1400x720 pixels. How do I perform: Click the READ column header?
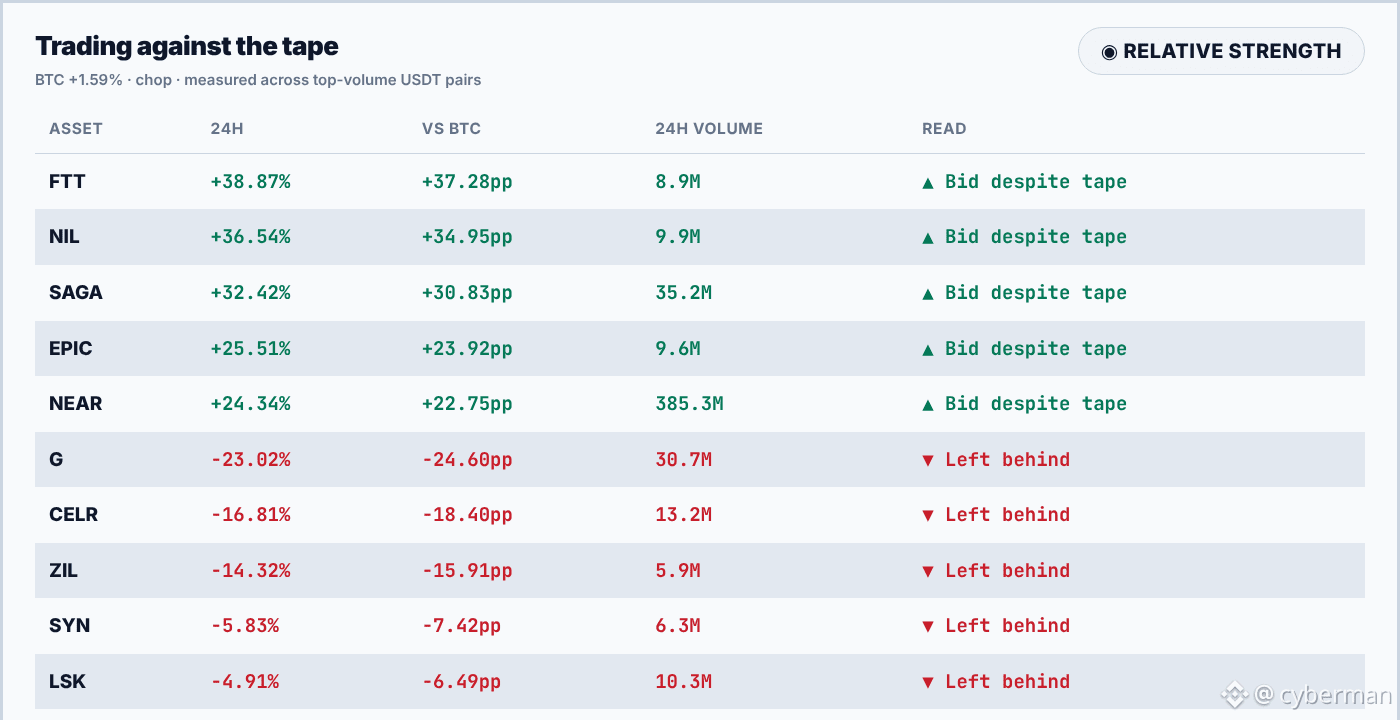point(944,129)
